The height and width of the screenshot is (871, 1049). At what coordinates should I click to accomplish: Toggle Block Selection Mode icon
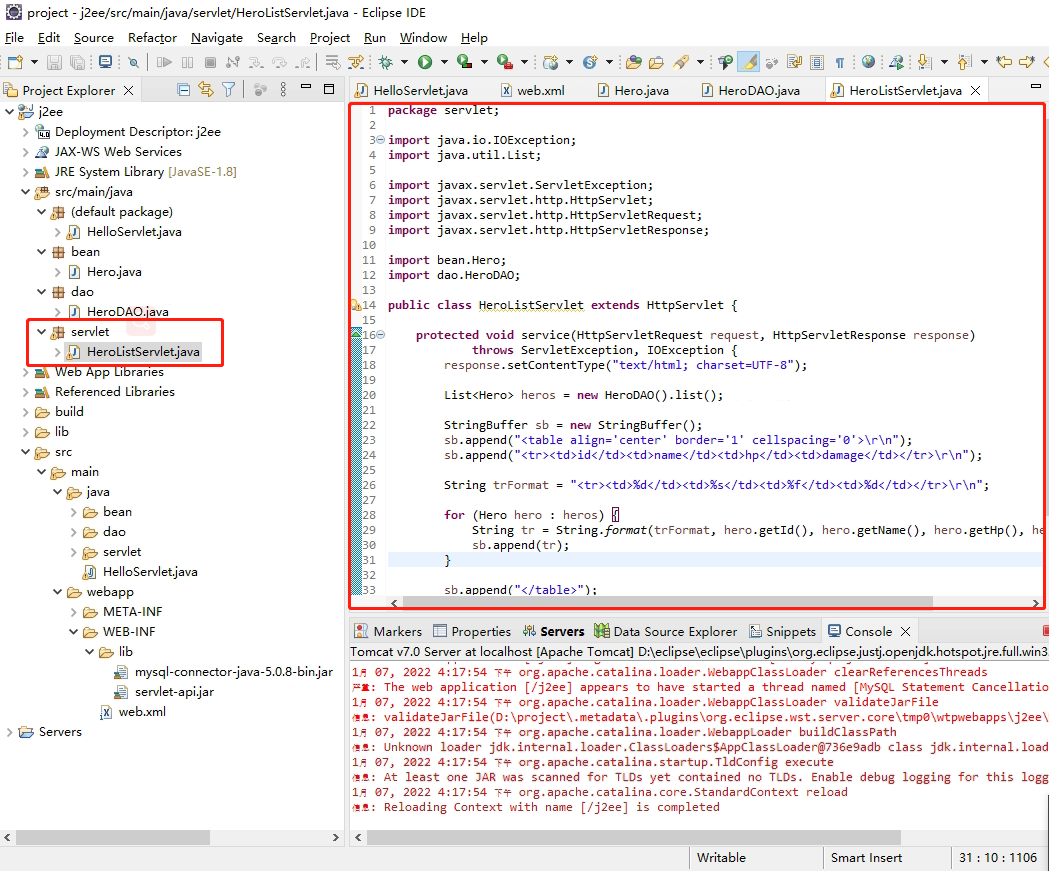tap(817, 62)
